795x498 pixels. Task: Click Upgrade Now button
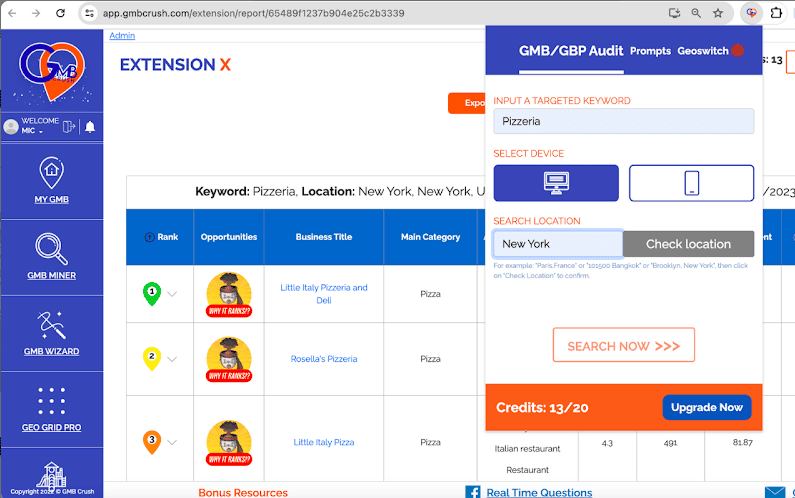tap(707, 407)
